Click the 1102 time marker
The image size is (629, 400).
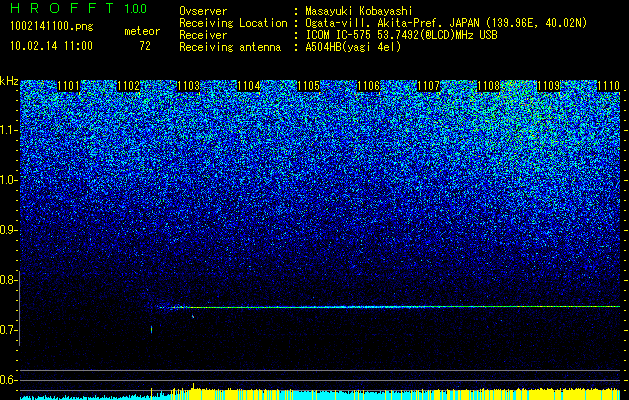(x=128, y=86)
